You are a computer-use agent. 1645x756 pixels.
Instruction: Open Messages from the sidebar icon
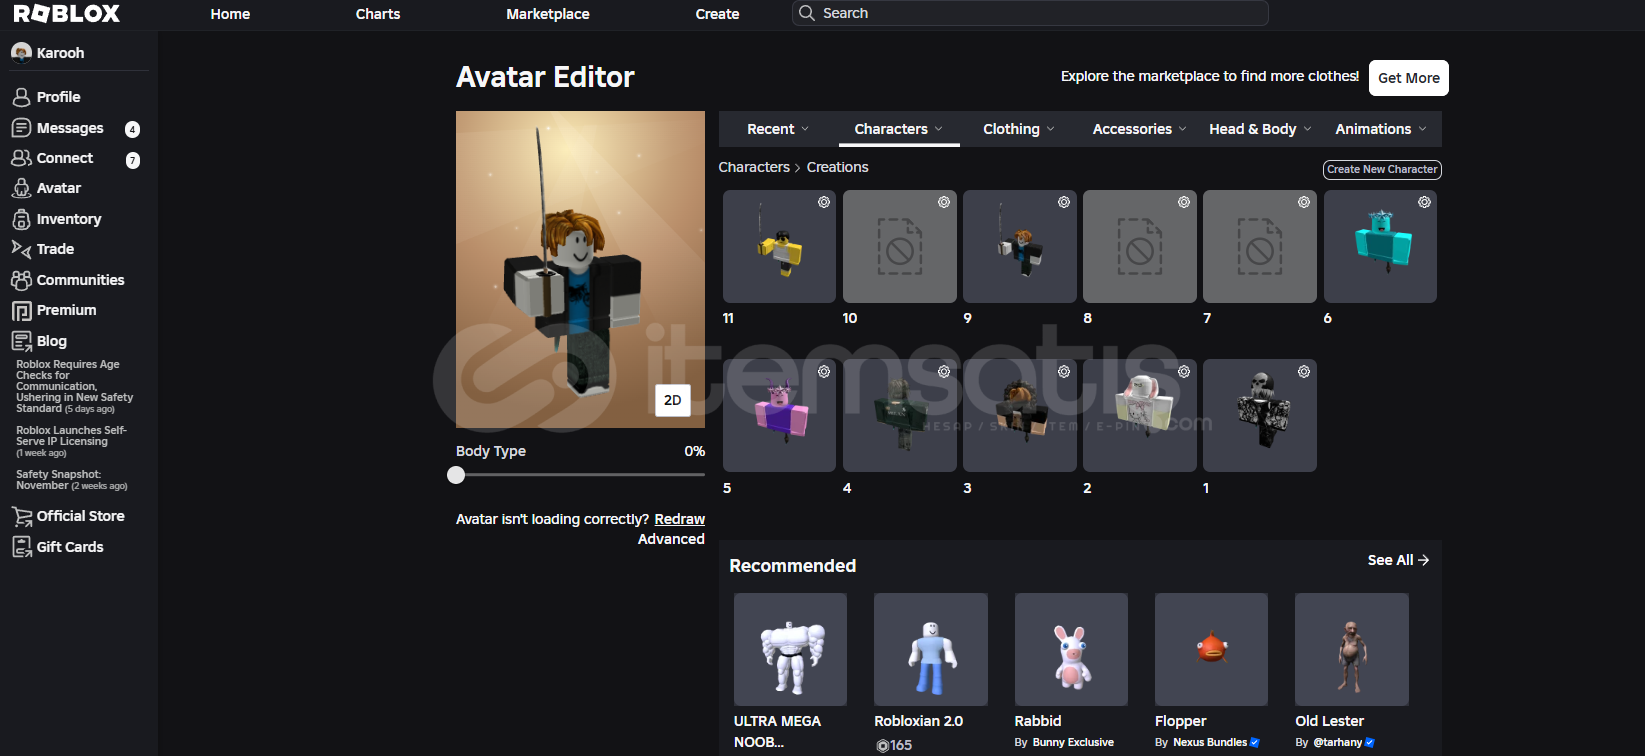point(21,128)
